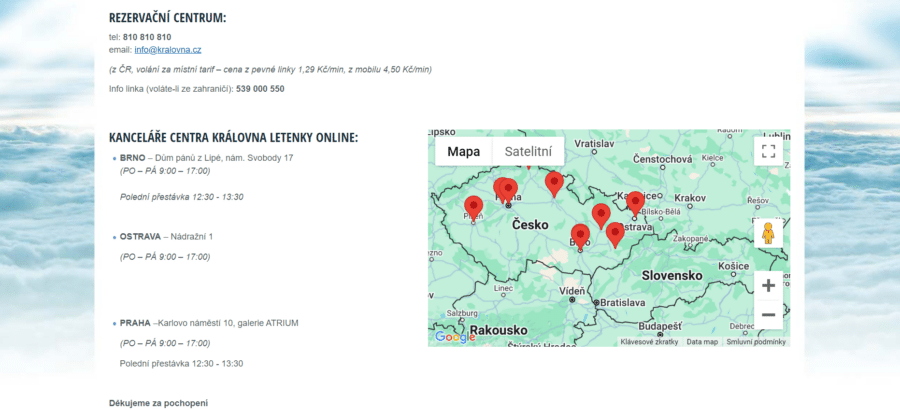The width and height of the screenshot is (900, 410).
Task: Click the Slovensko label on the map
Action: (672, 276)
